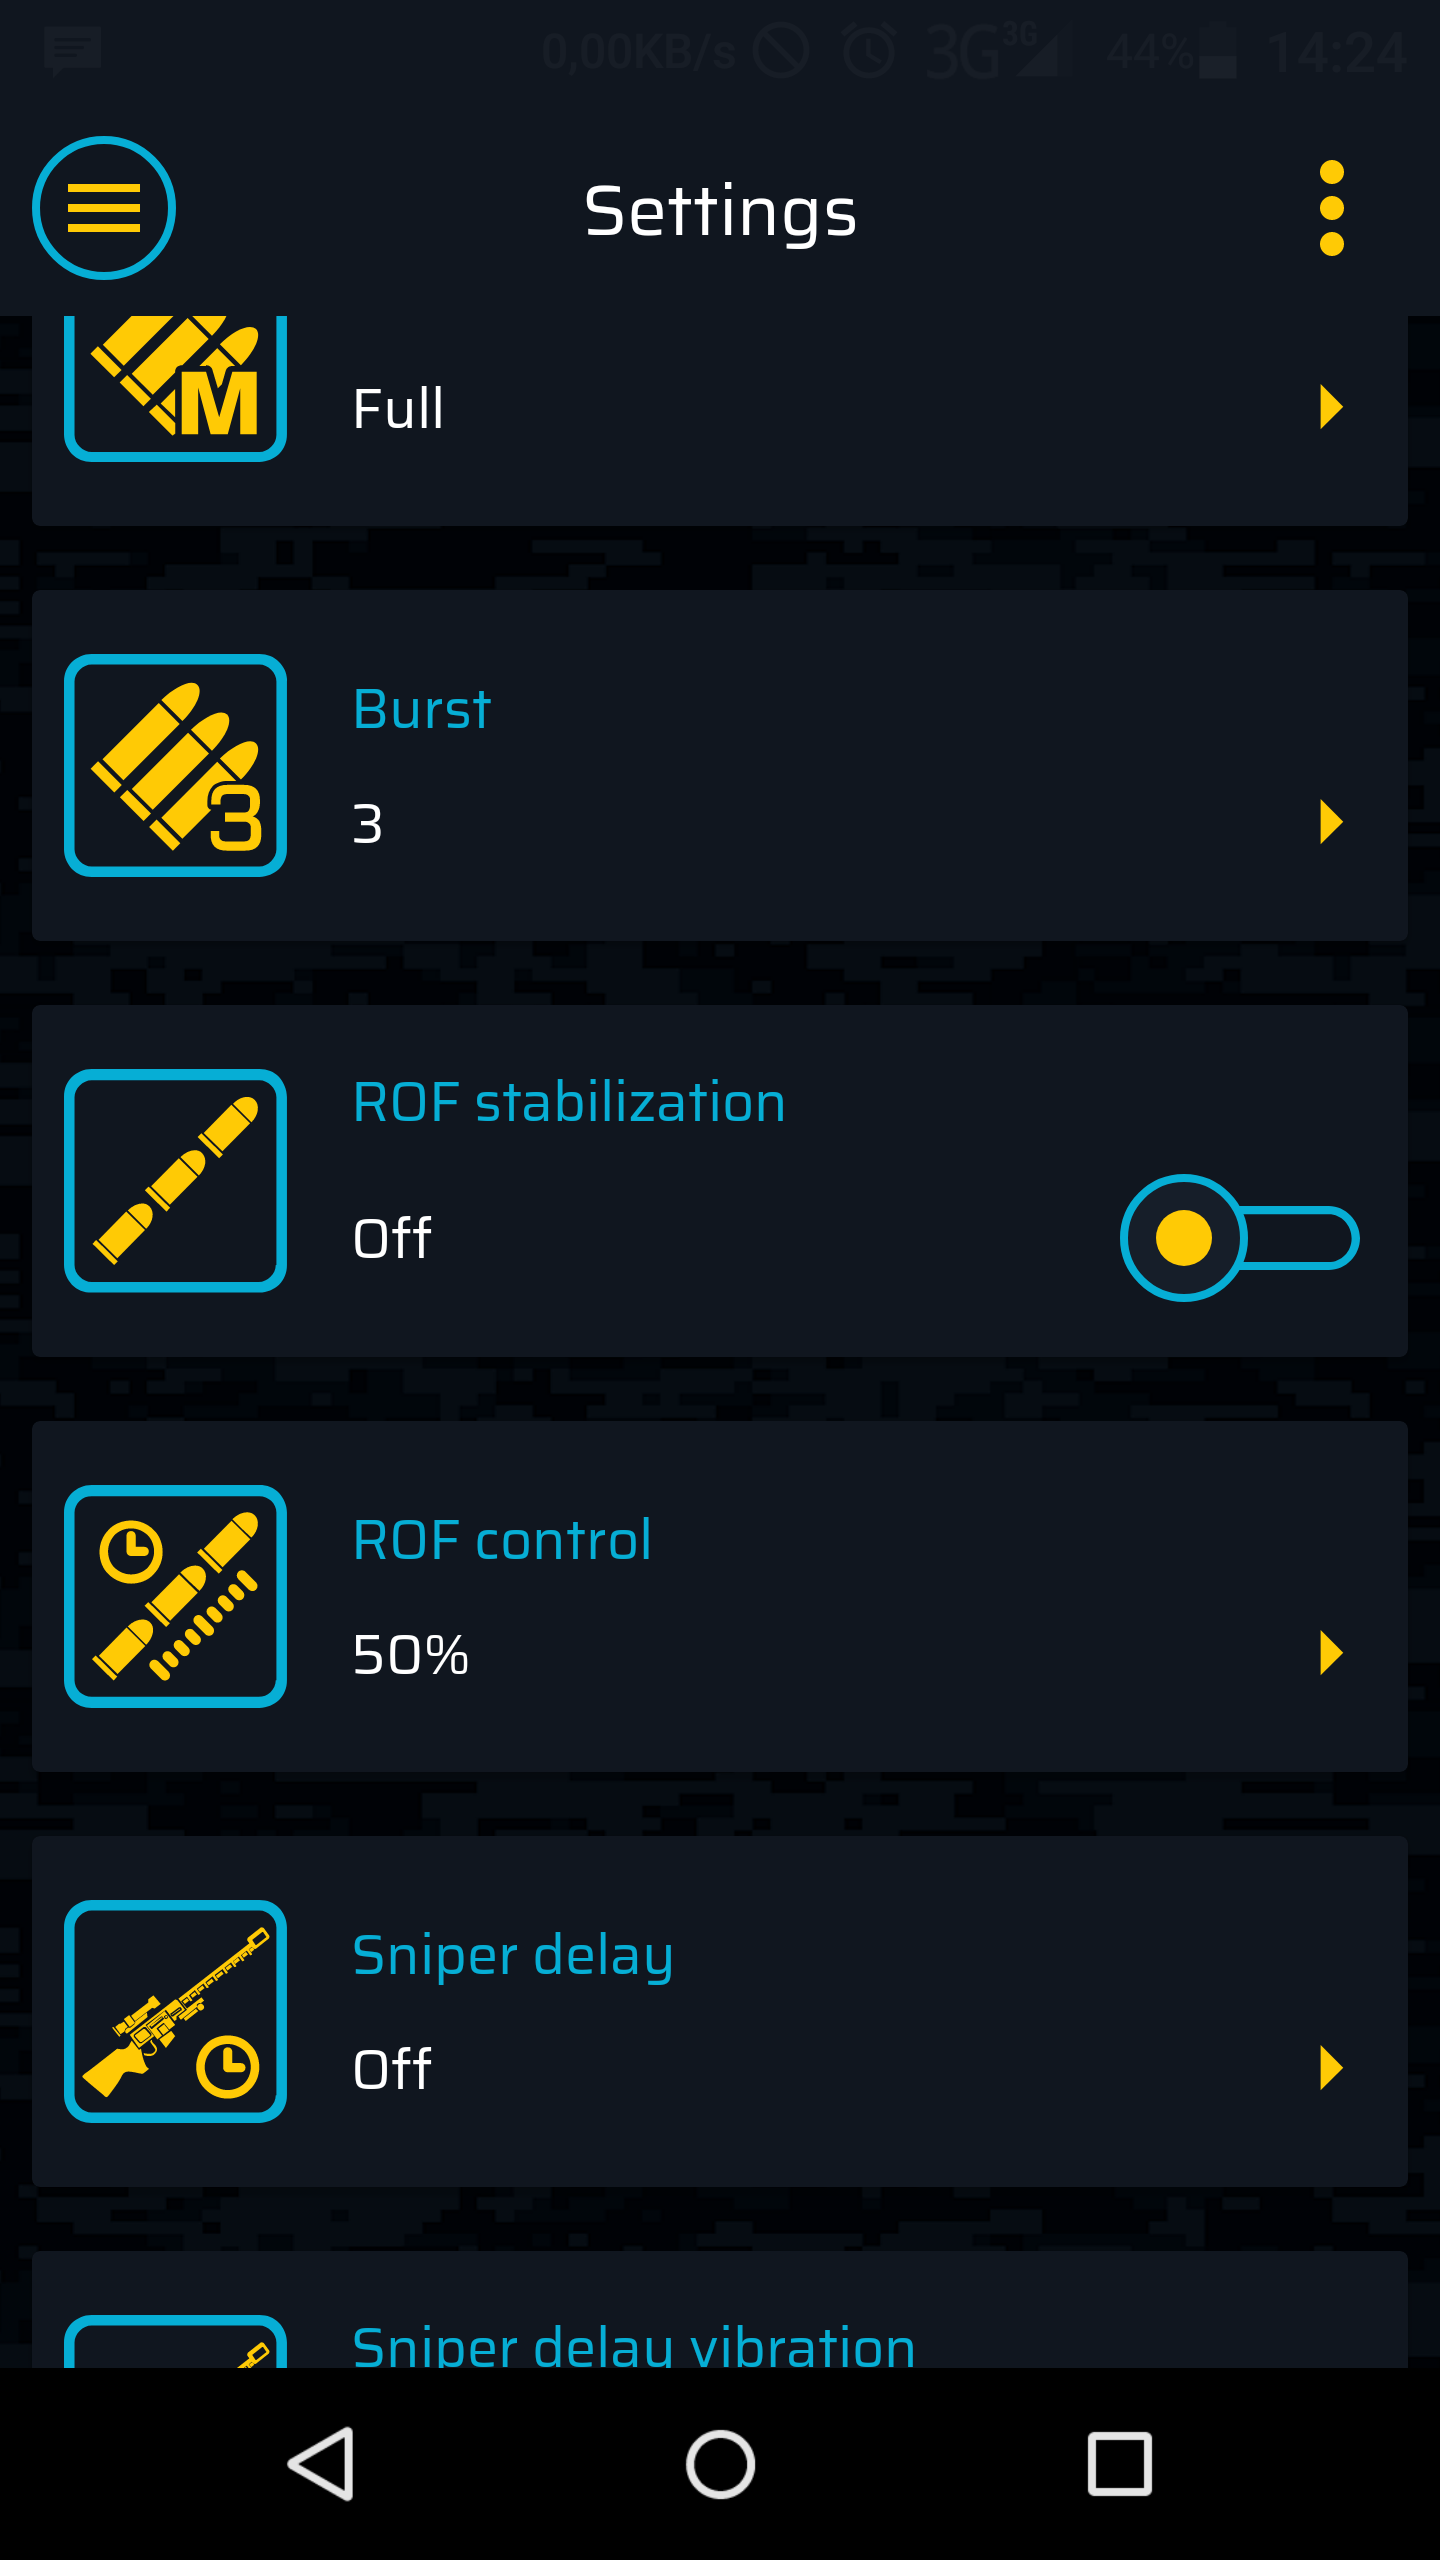
Task: Tap the Sniper delay rifle icon
Action: pyautogui.click(x=176, y=2011)
